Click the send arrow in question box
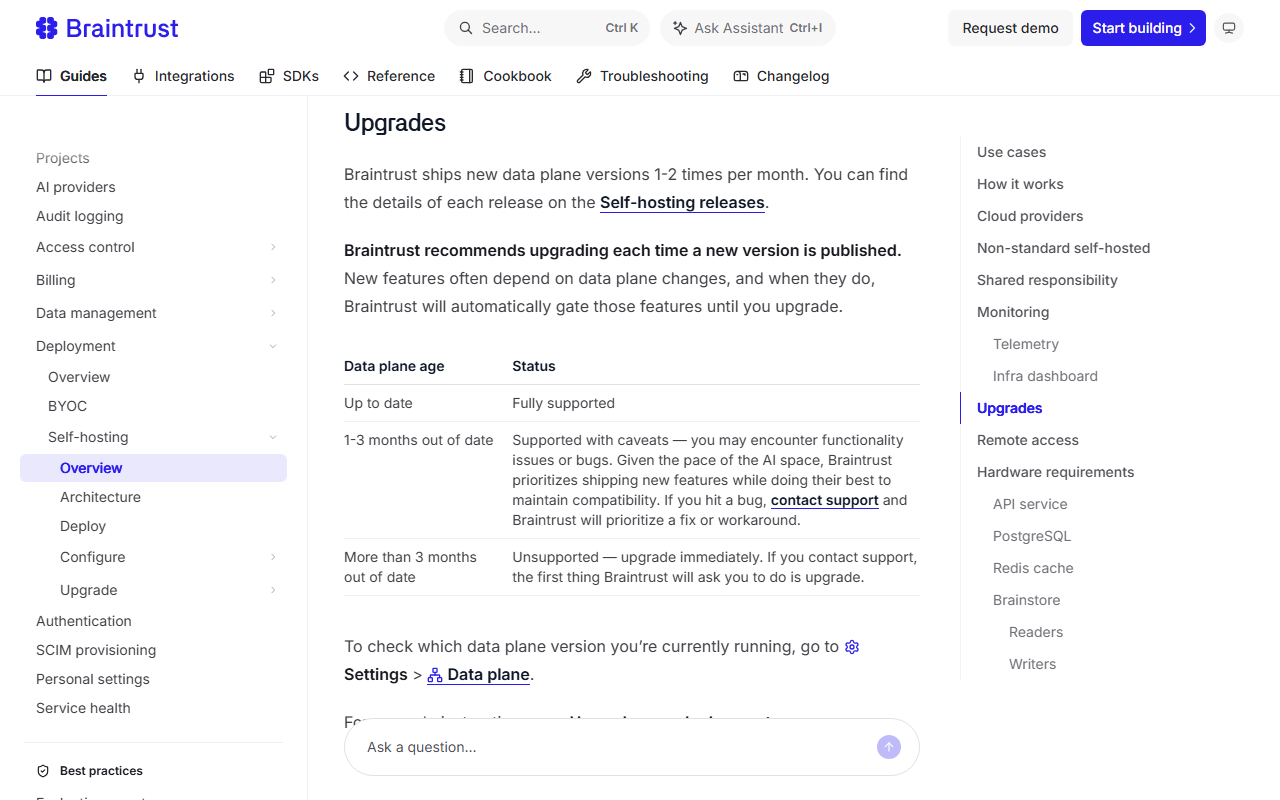This screenshot has width=1280, height=800. (x=889, y=747)
